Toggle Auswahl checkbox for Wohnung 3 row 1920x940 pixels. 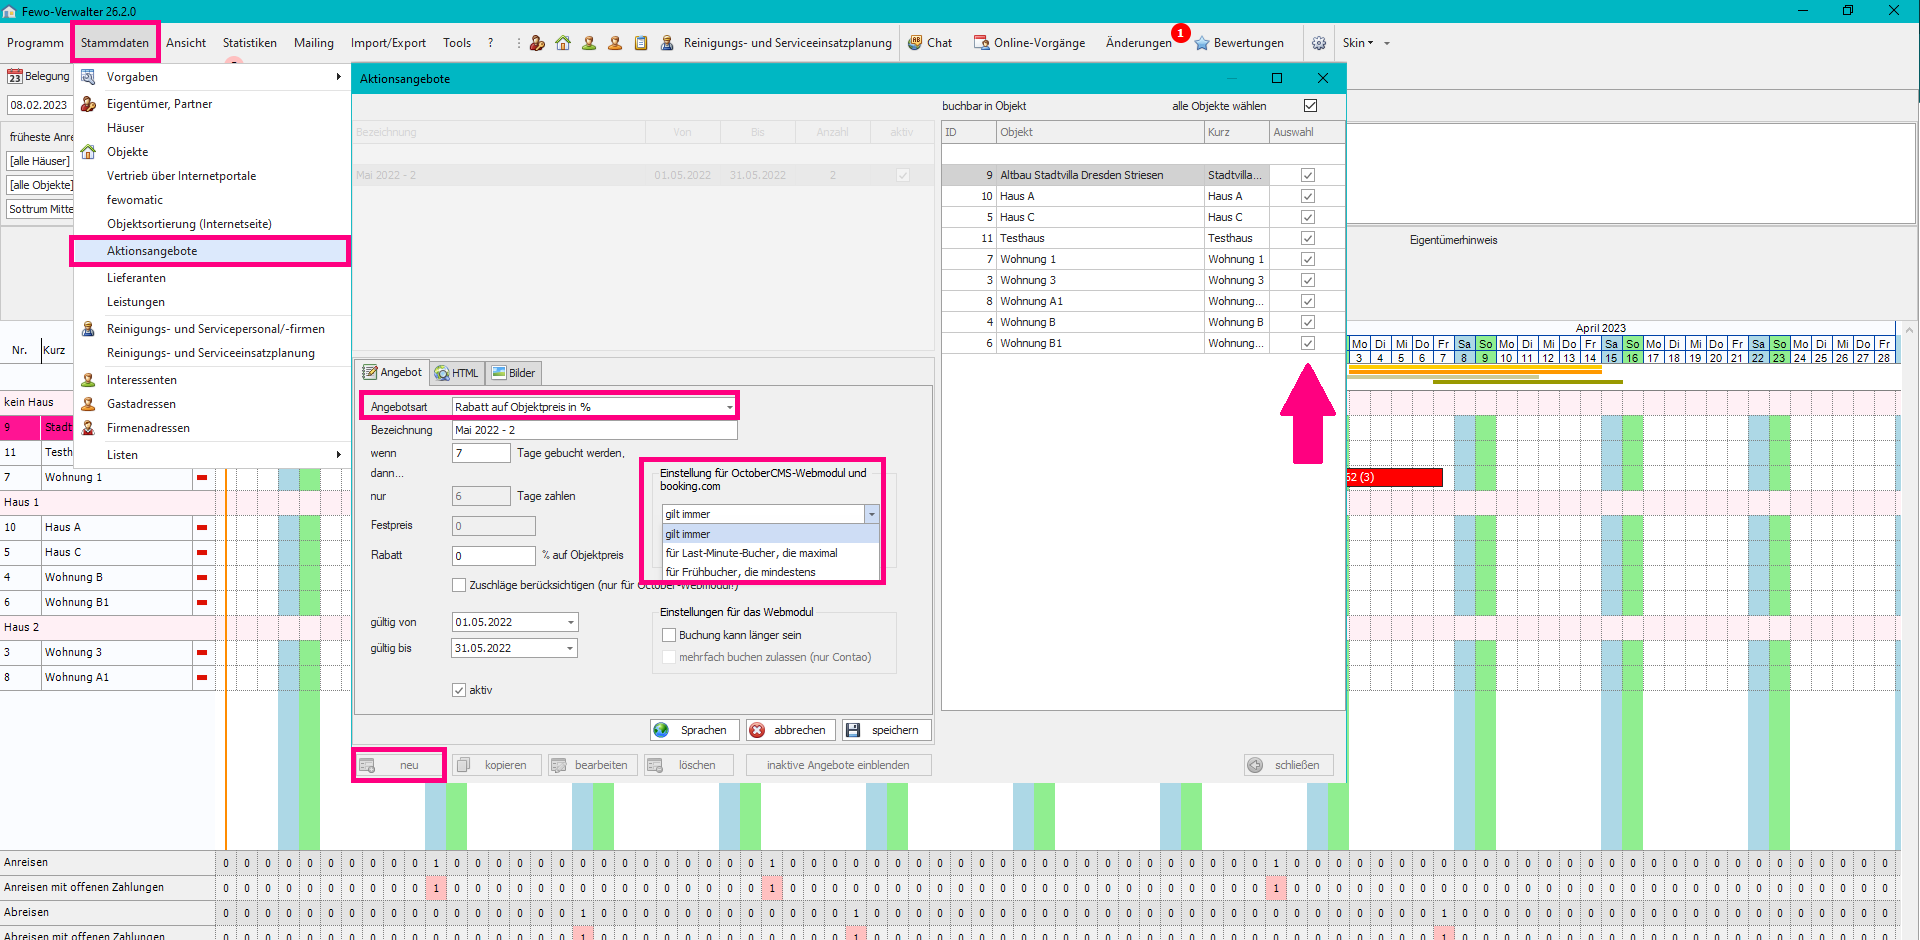coord(1307,280)
